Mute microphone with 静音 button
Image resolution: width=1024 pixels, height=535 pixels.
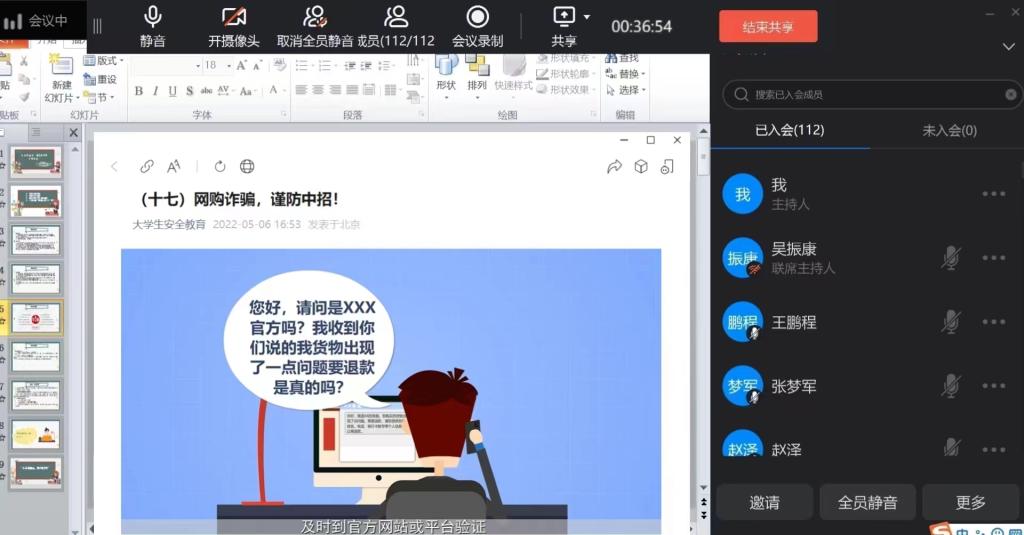click(153, 26)
